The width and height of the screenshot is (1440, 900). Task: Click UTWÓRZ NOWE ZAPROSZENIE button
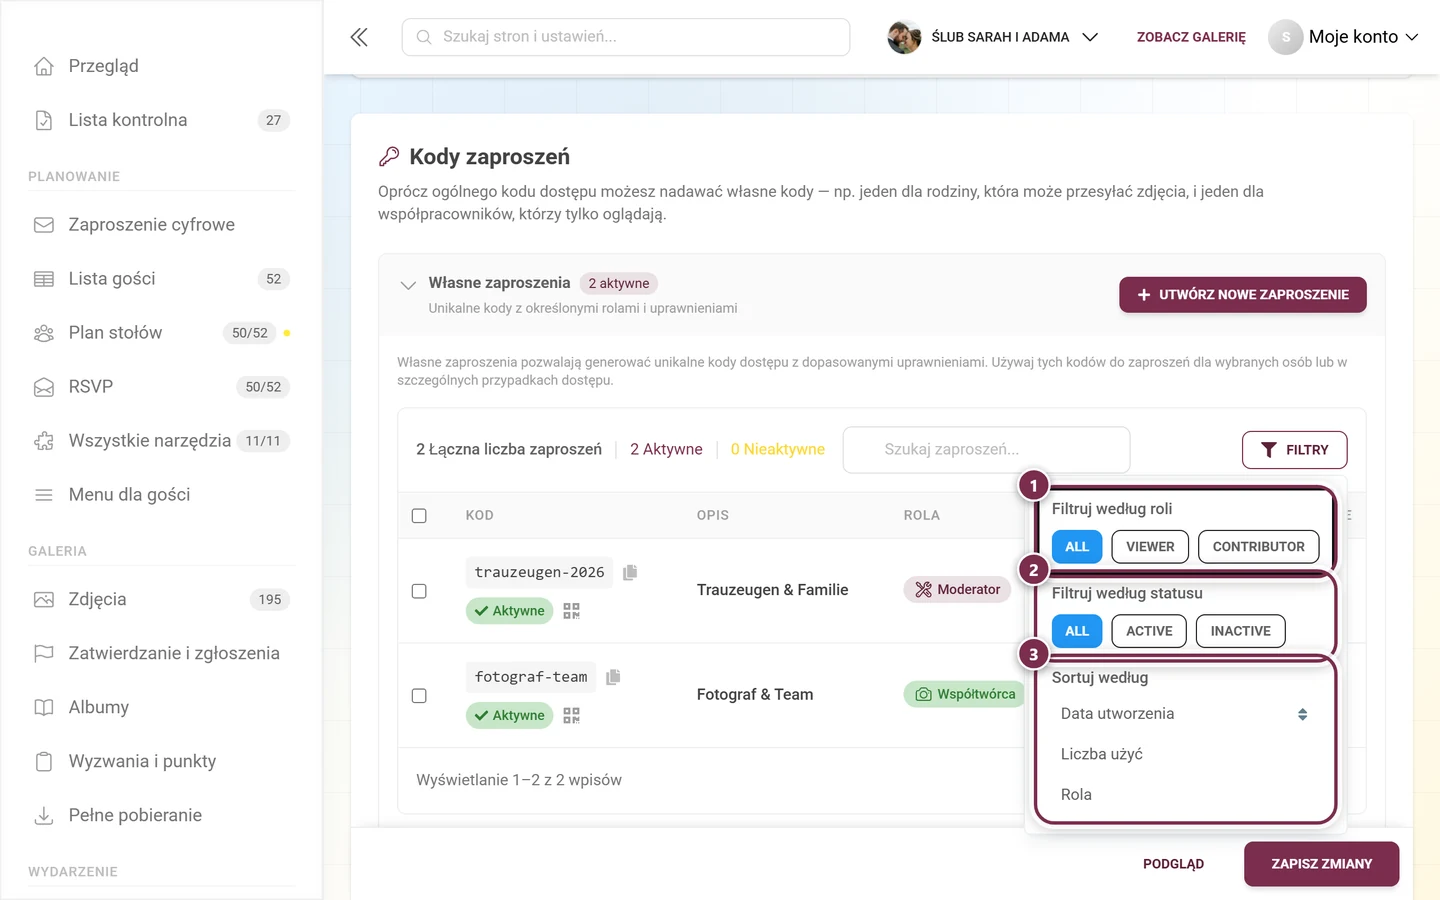1243,295
